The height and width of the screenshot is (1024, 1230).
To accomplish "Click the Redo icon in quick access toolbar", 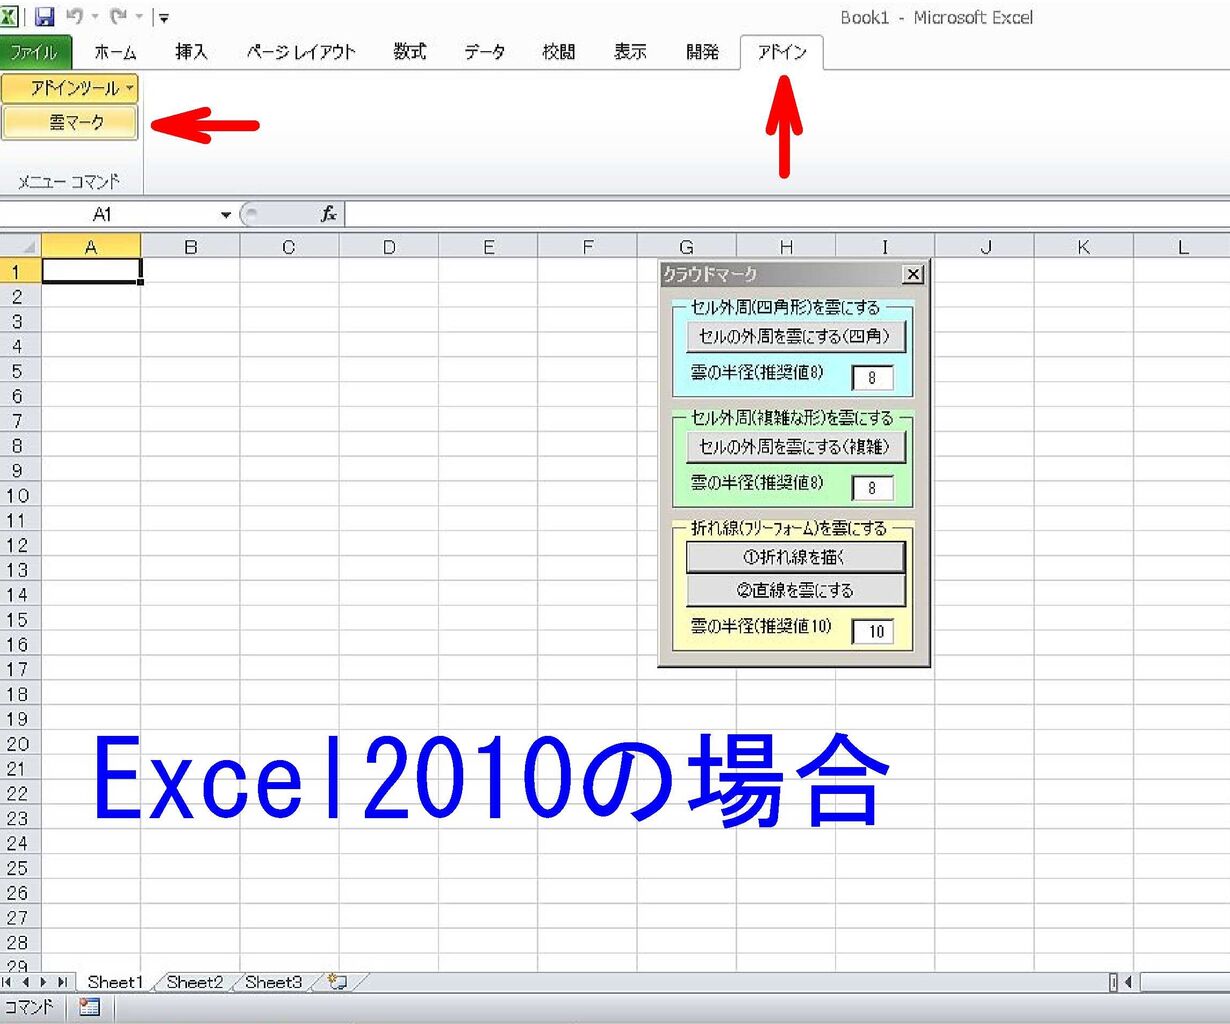I will [118, 17].
